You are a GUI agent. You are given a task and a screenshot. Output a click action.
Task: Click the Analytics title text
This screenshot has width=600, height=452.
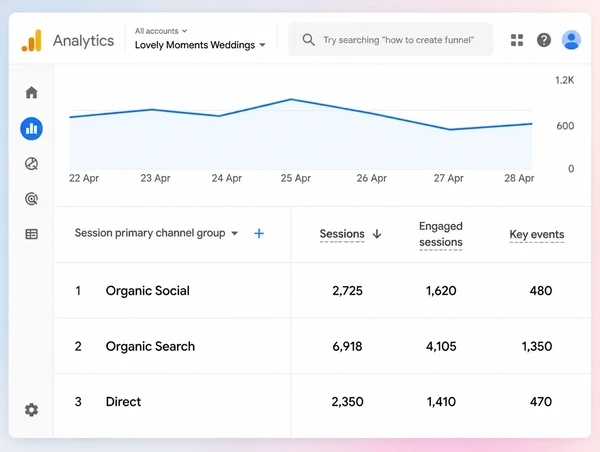[x=83, y=41]
